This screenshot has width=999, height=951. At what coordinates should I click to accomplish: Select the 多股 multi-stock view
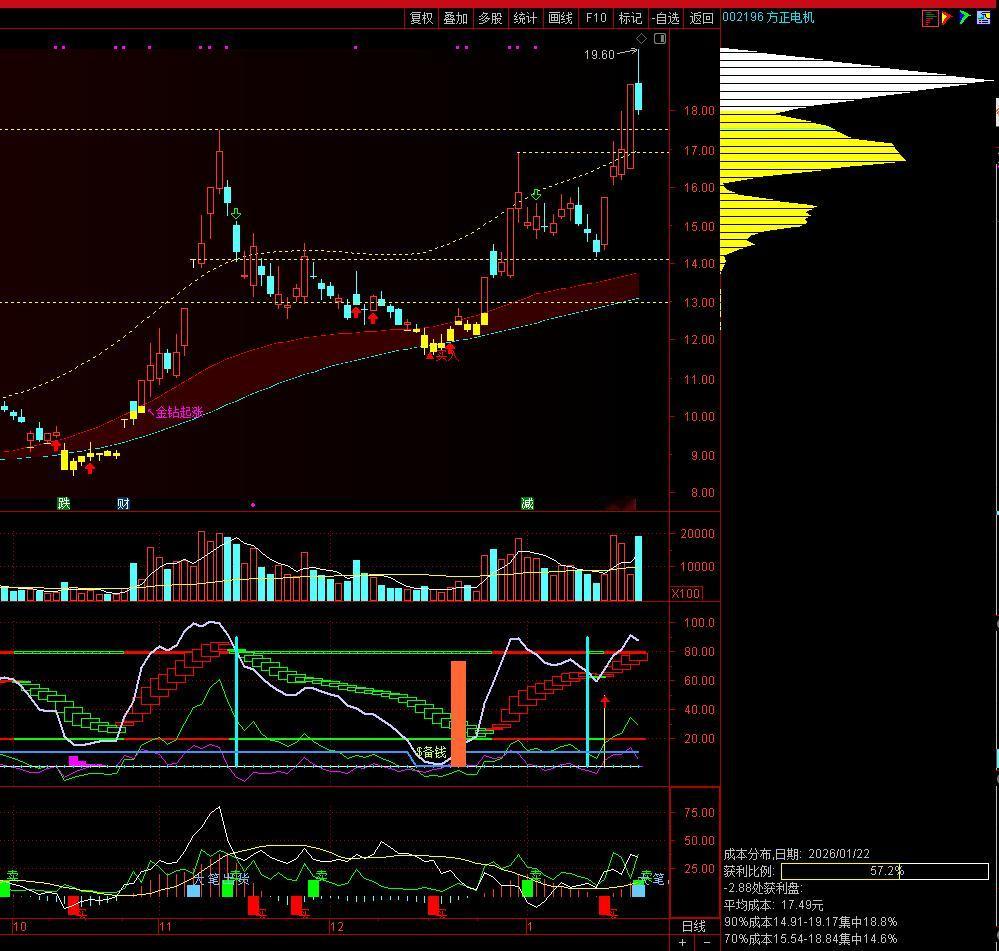(491, 18)
